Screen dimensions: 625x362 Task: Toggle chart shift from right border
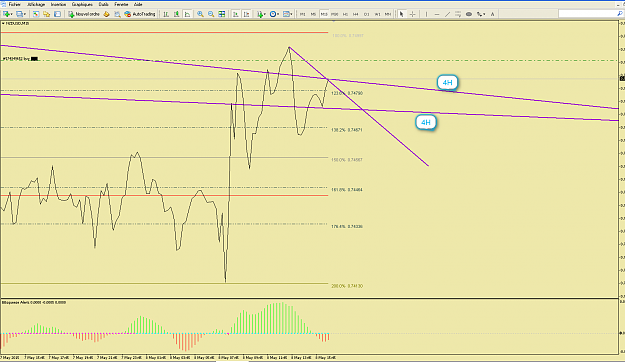246,14
